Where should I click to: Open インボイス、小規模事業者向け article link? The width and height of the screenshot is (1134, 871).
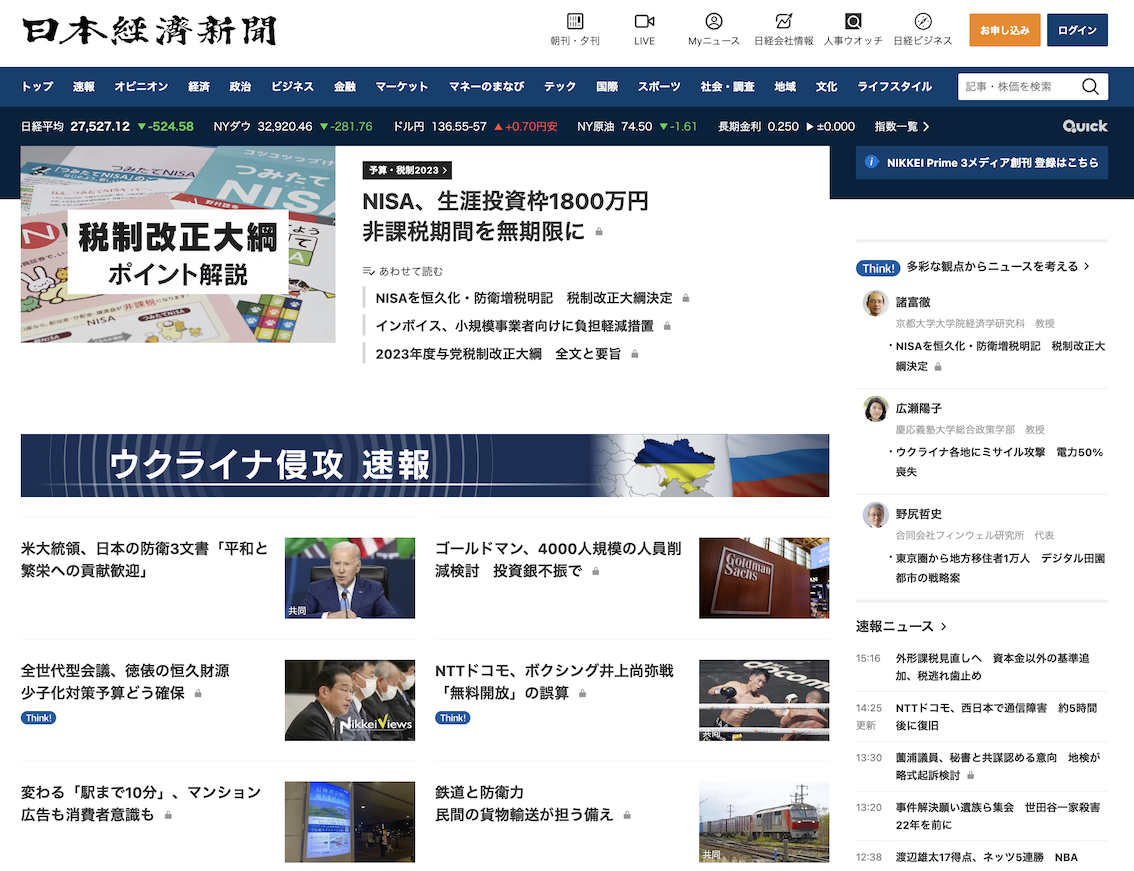click(x=514, y=326)
